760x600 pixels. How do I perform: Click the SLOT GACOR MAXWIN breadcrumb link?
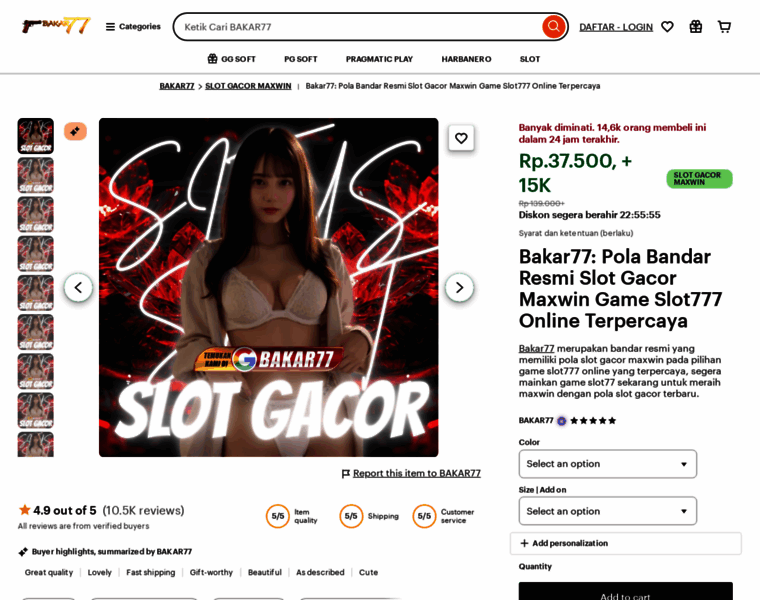pyautogui.click(x=248, y=86)
